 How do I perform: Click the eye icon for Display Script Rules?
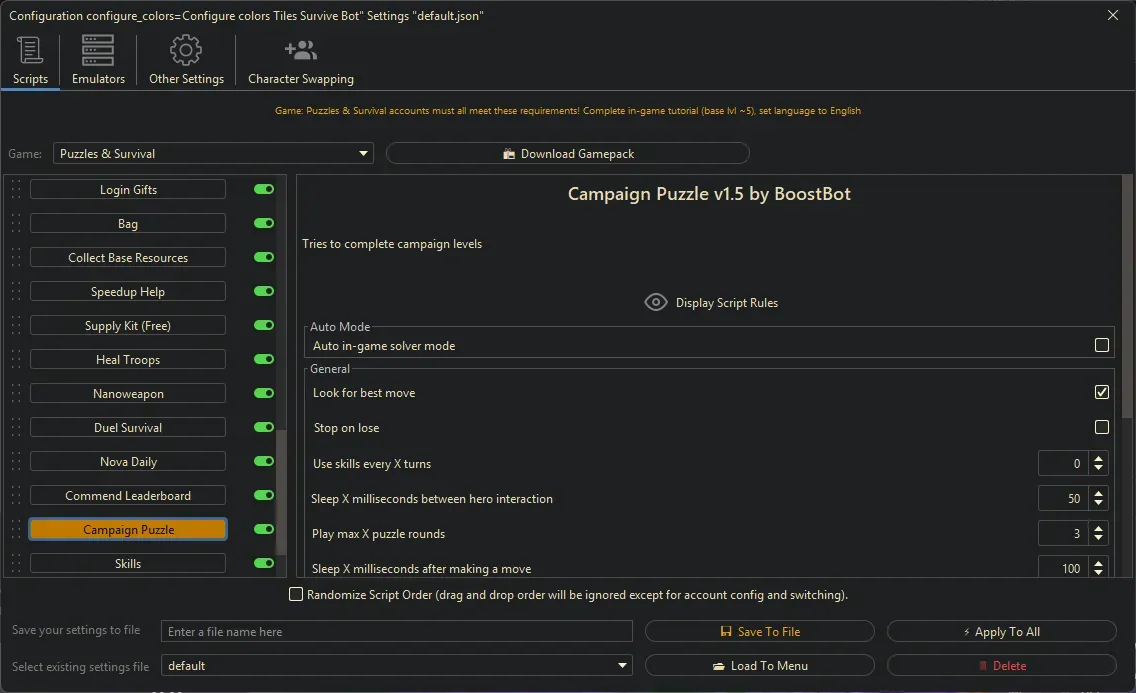point(656,302)
